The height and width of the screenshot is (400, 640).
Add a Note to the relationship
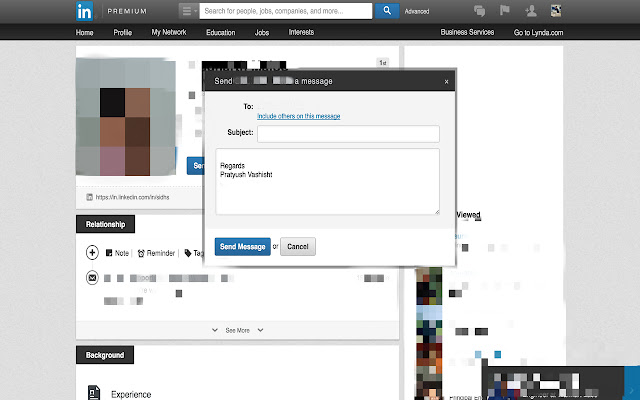point(118,253)
